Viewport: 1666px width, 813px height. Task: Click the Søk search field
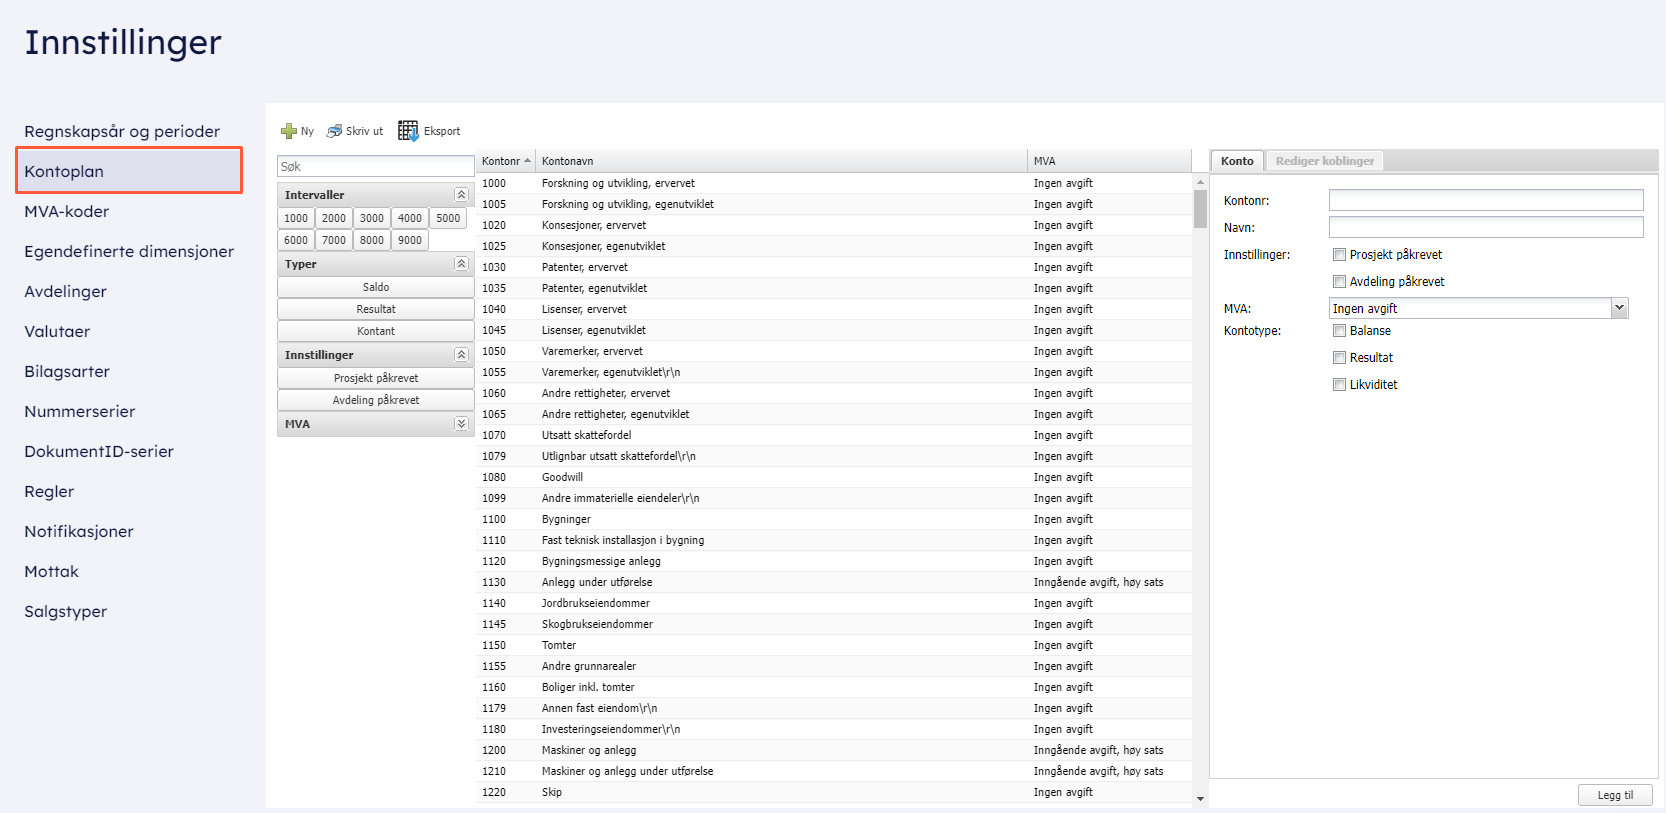(x=375, y=167)
